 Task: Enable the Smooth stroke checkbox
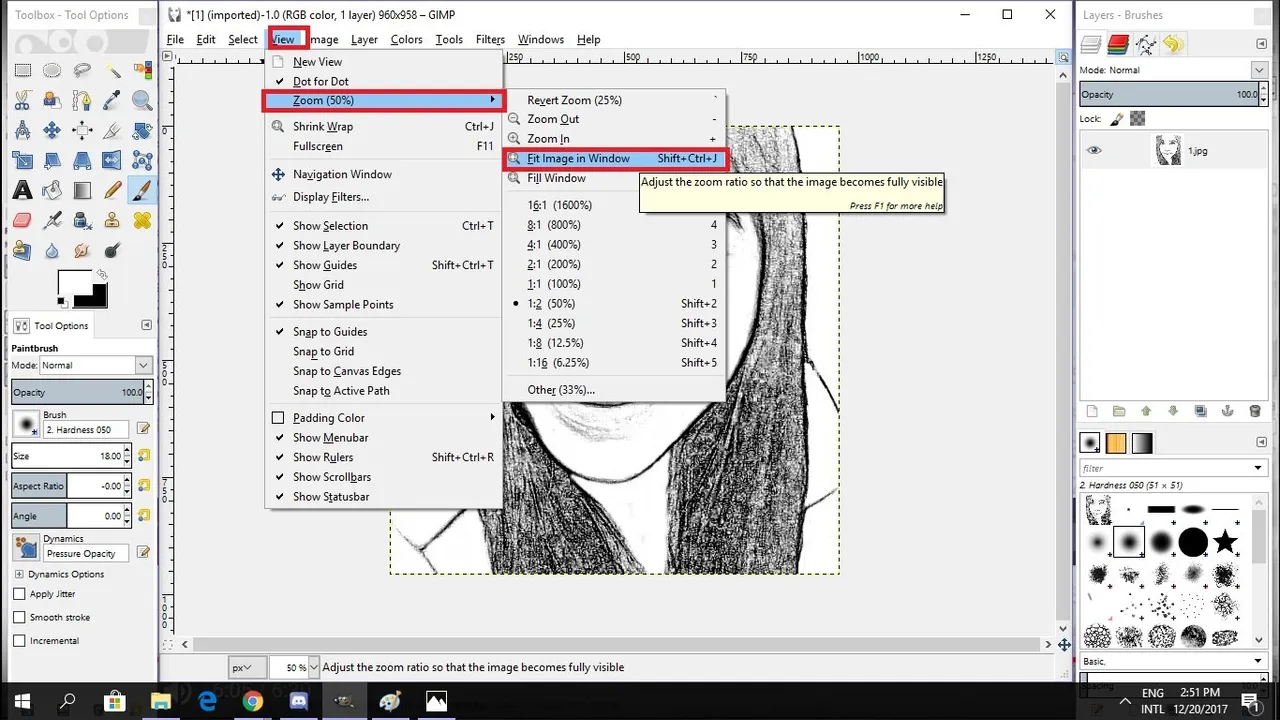click(x=19, y=618)
